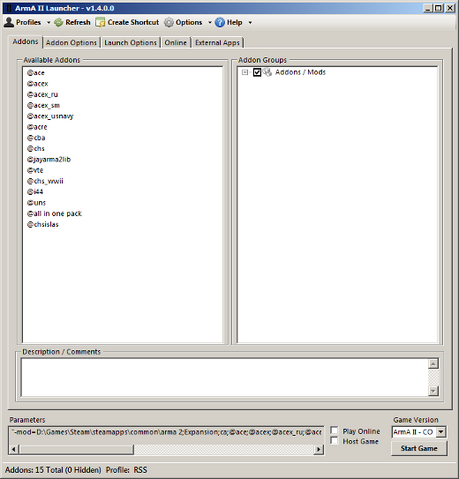Open the Online tab
The width and height of the screenshot is (459, 479).
(x=176, y=42)
